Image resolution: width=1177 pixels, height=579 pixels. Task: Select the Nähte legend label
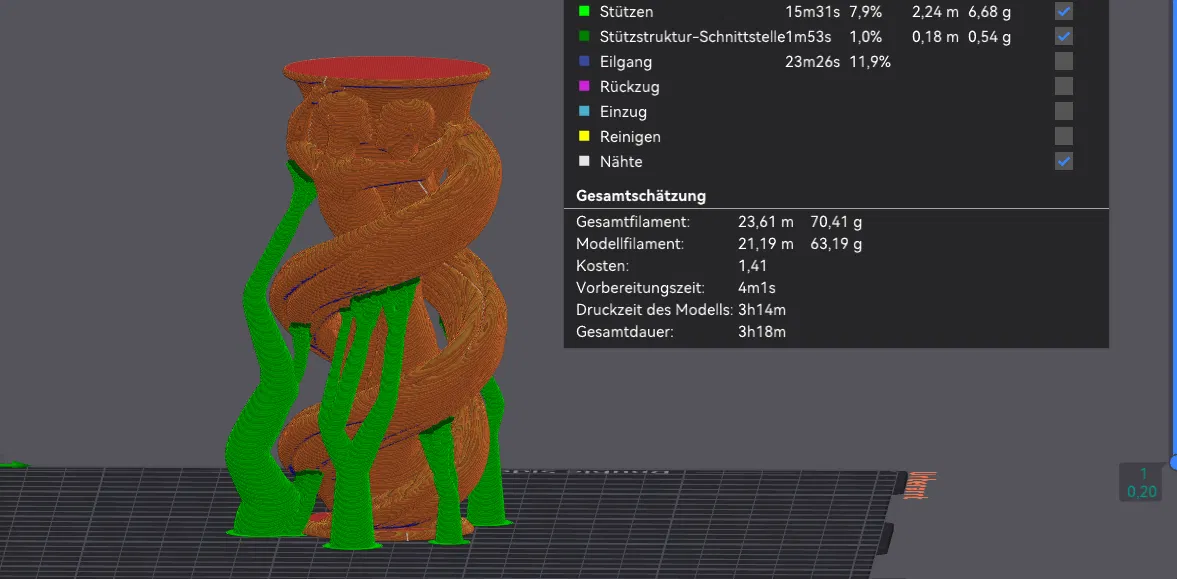[621, 161]
